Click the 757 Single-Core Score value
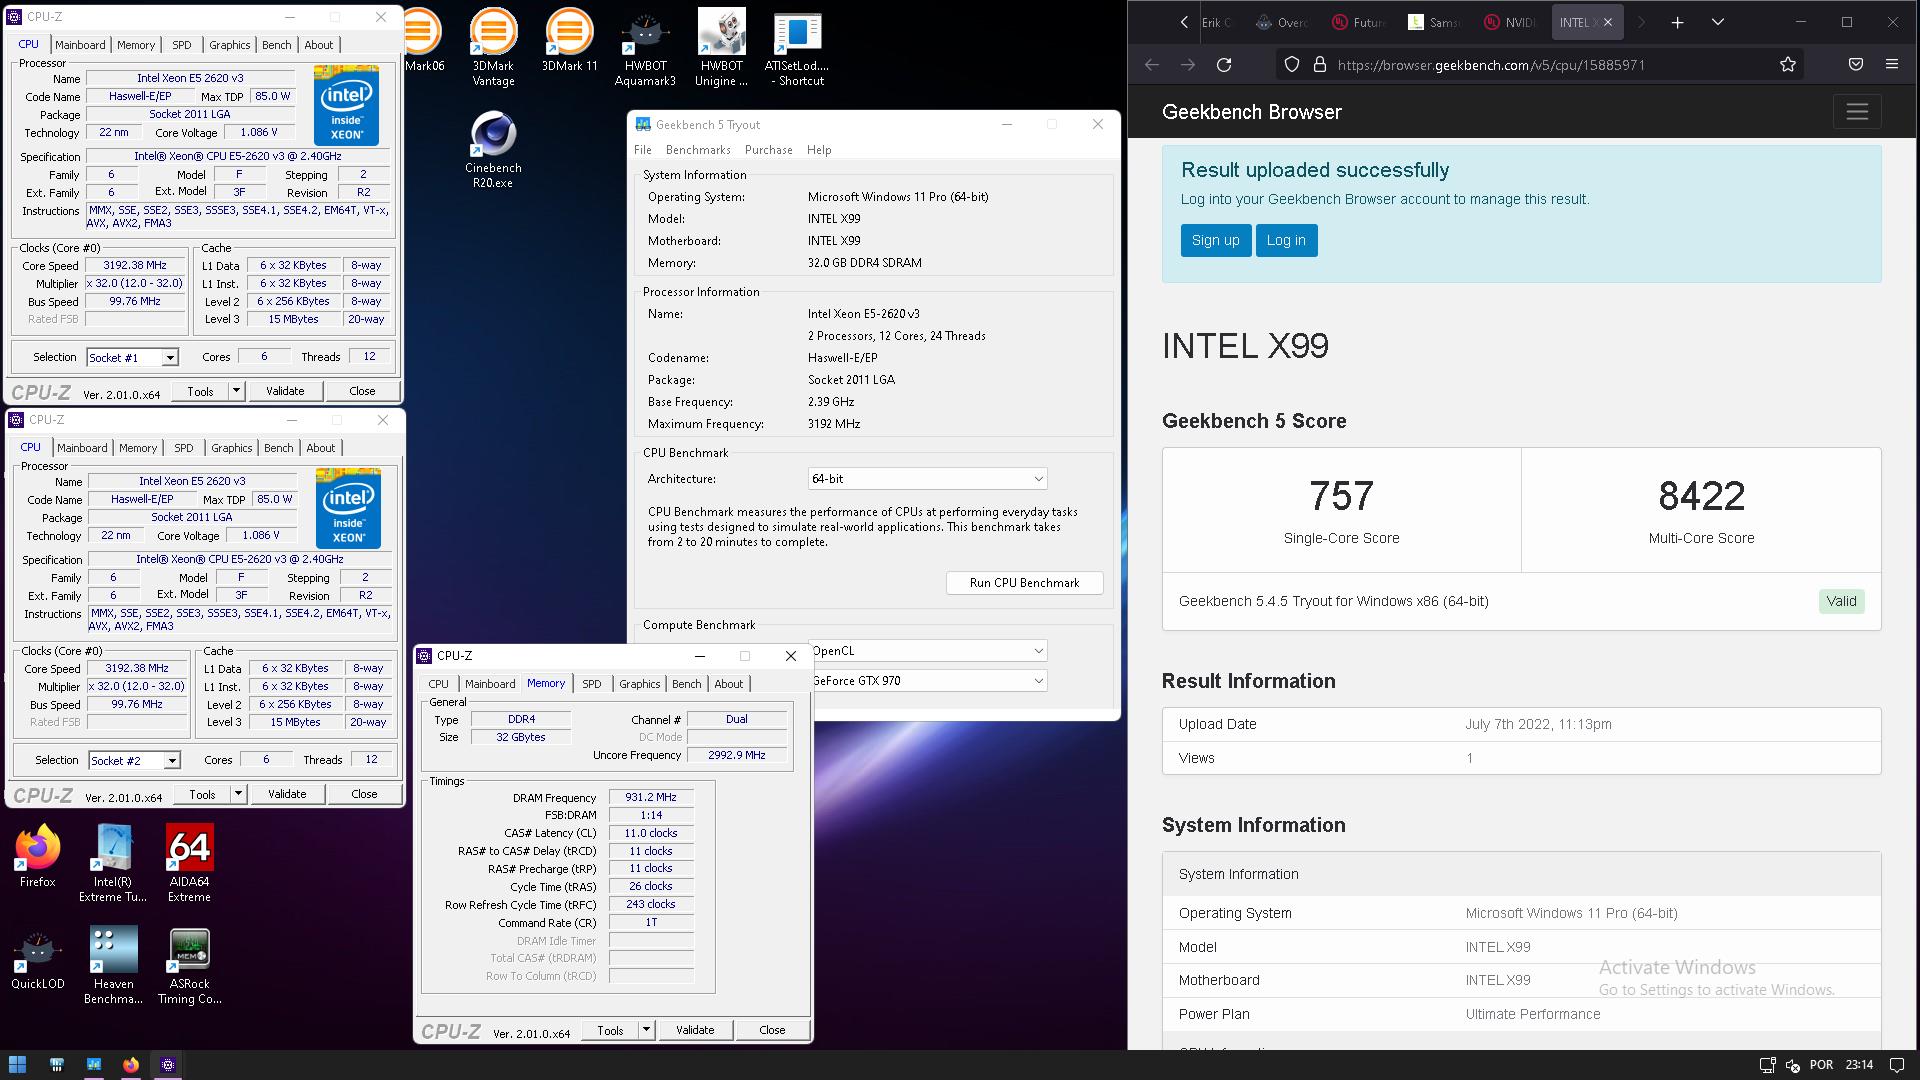Viewport: 1920px width, 1080px height. [1341, 496]
